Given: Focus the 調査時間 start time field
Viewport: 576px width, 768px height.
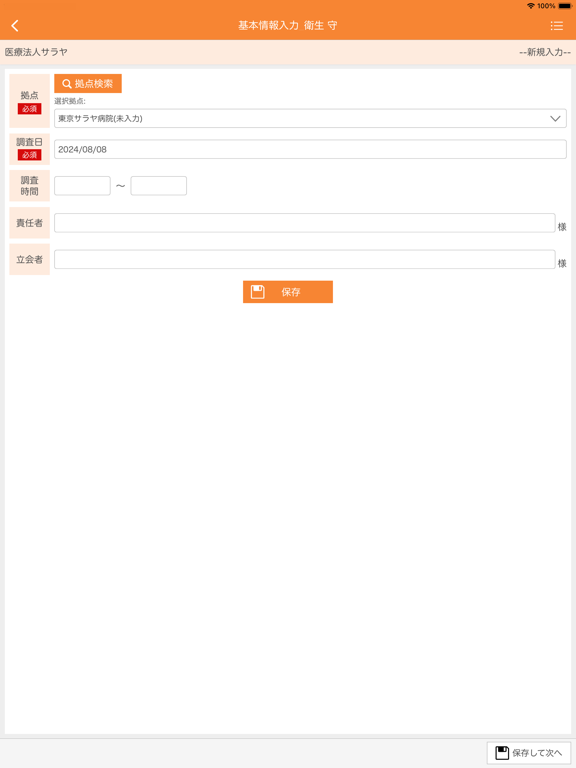Looking at the screenshot, I should click(x=82, y=186).
